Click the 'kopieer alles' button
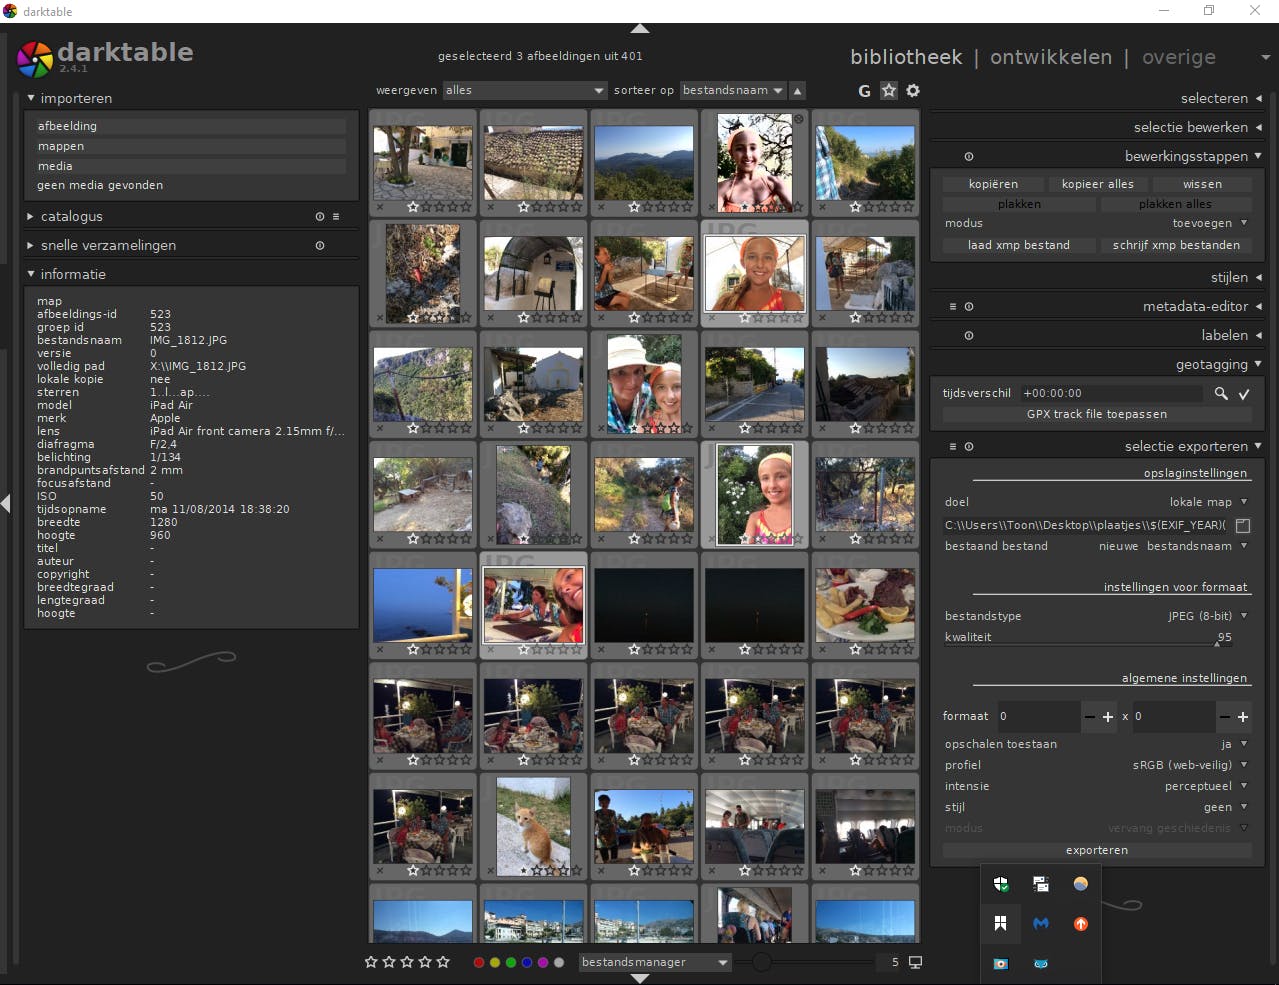 pyautogui.click(x=1097, y=184)
